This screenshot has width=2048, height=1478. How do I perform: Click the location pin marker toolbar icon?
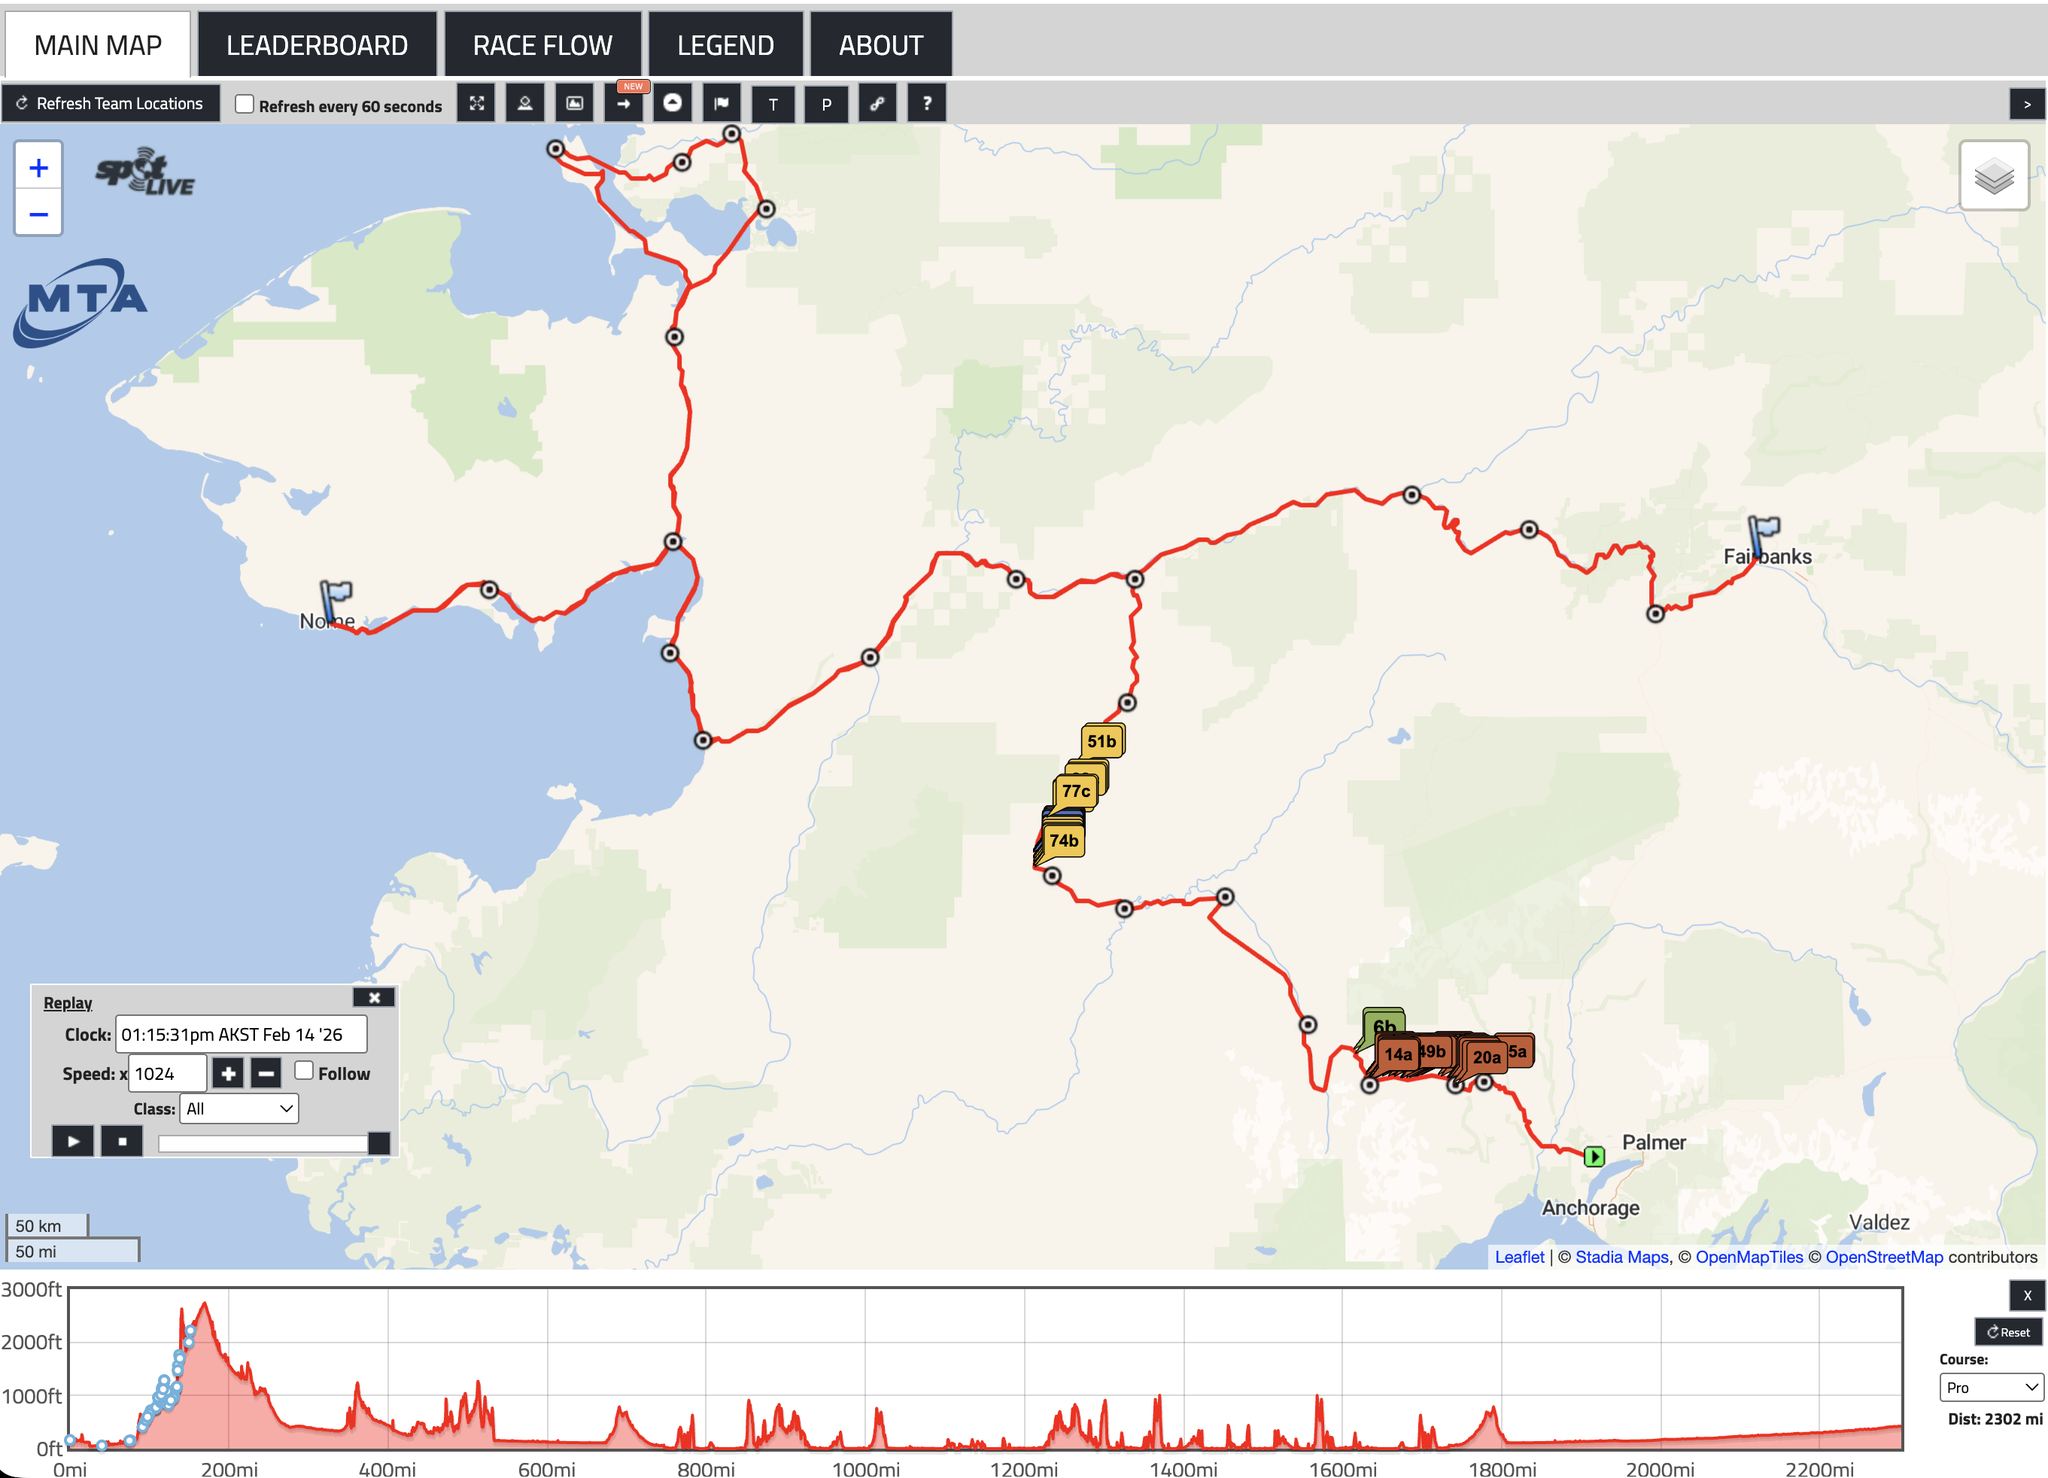point(525,103)
